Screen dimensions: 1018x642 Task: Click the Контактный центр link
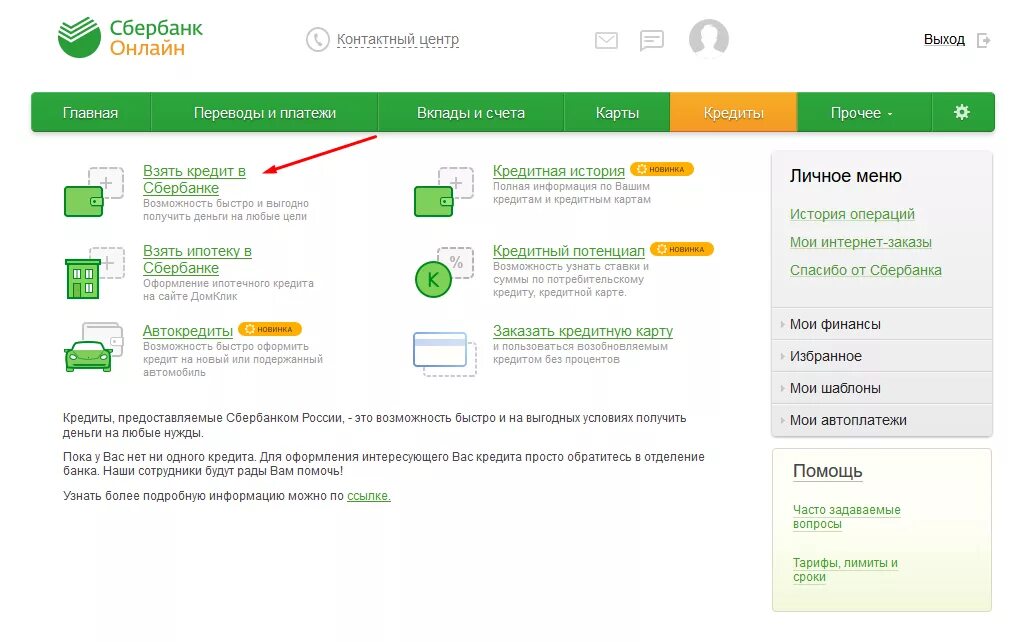[397, 40]
